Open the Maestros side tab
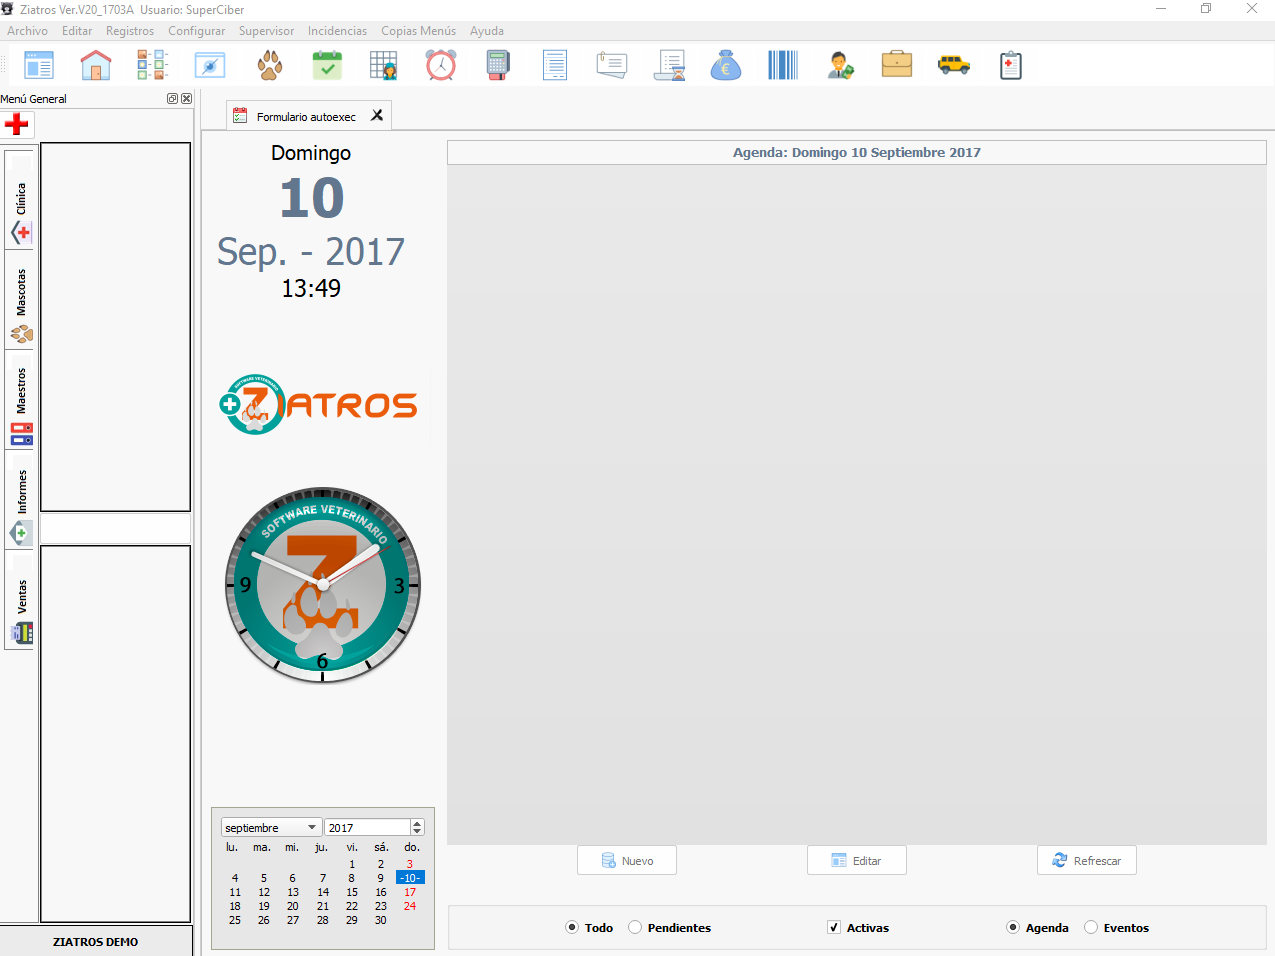Image resolution: width=1275 pixels, height=956 pixels. coord(20,400)
